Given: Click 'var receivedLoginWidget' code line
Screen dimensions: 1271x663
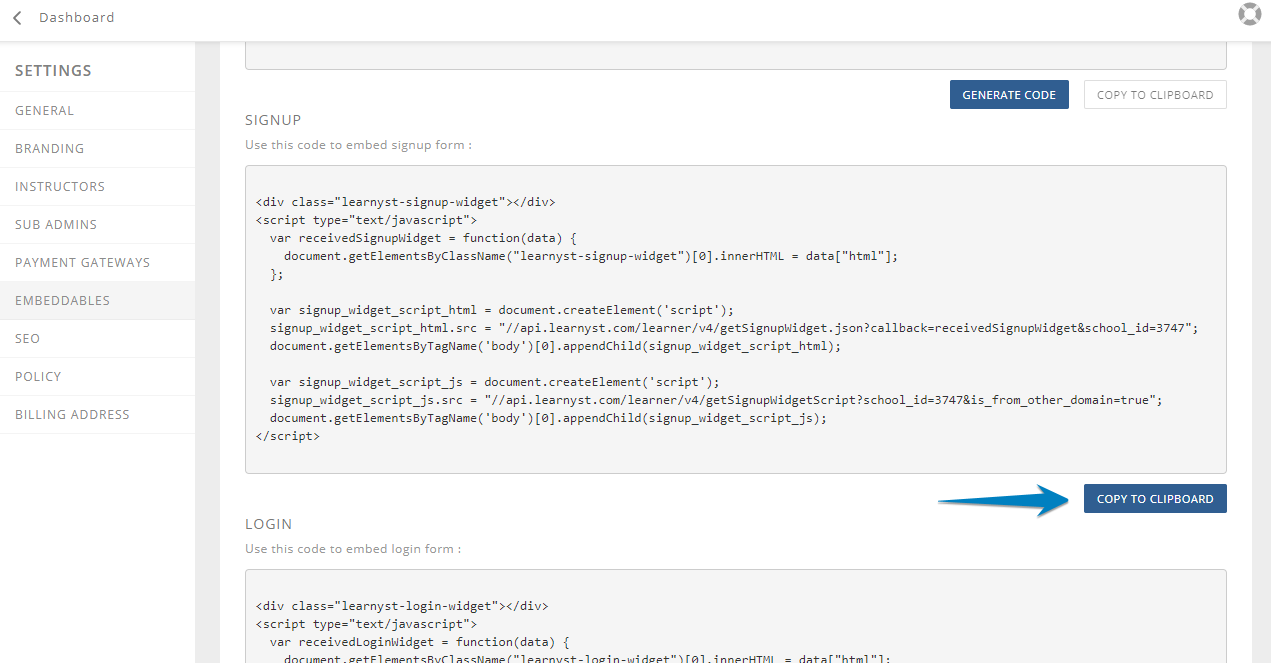Looking at the screenshot, I should (420, 642).
